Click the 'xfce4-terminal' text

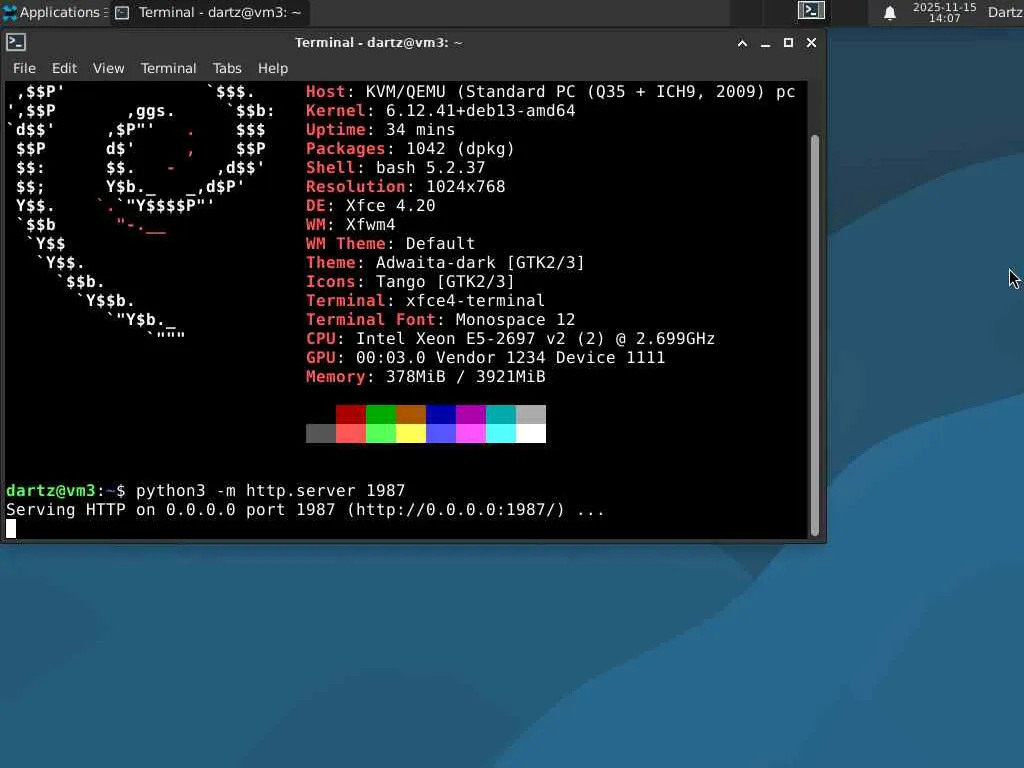coord(475,300)
